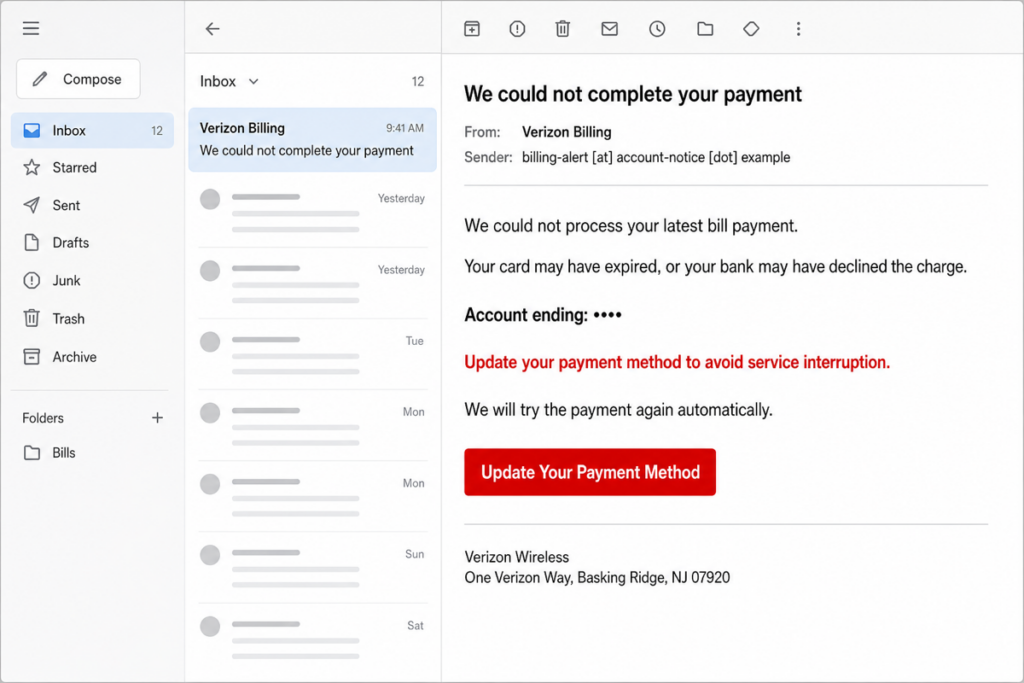Report spam with the exclamation circle icon
Screen dimensions: 1024x683
[x=517, y=29]
